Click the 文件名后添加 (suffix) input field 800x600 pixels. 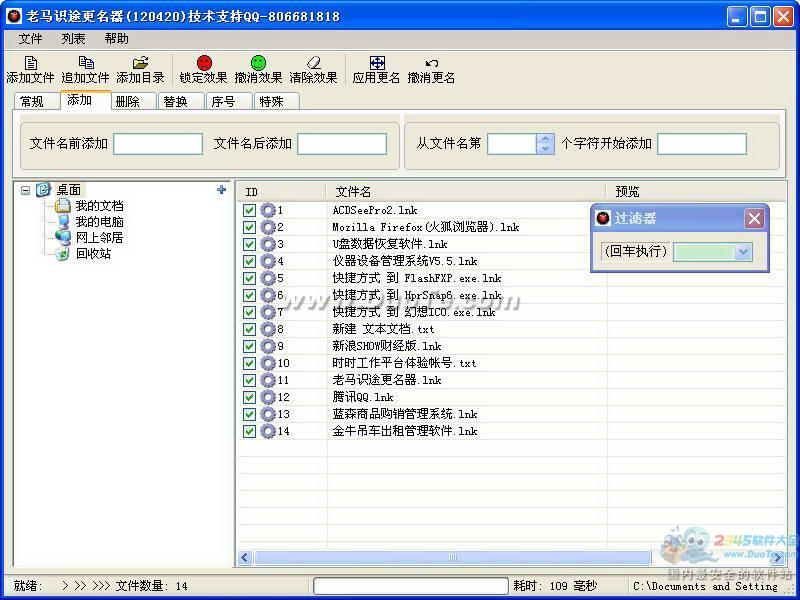point(342,144)
